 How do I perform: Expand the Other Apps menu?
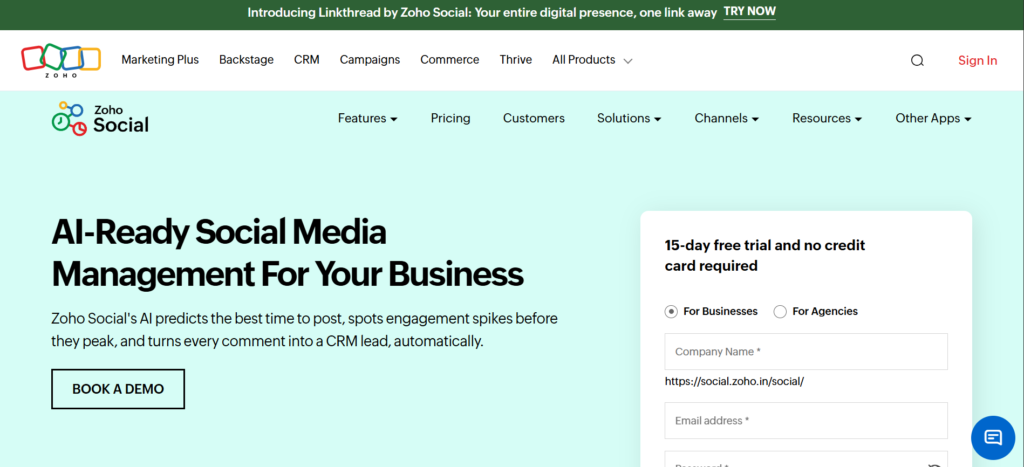coord(933,118)
